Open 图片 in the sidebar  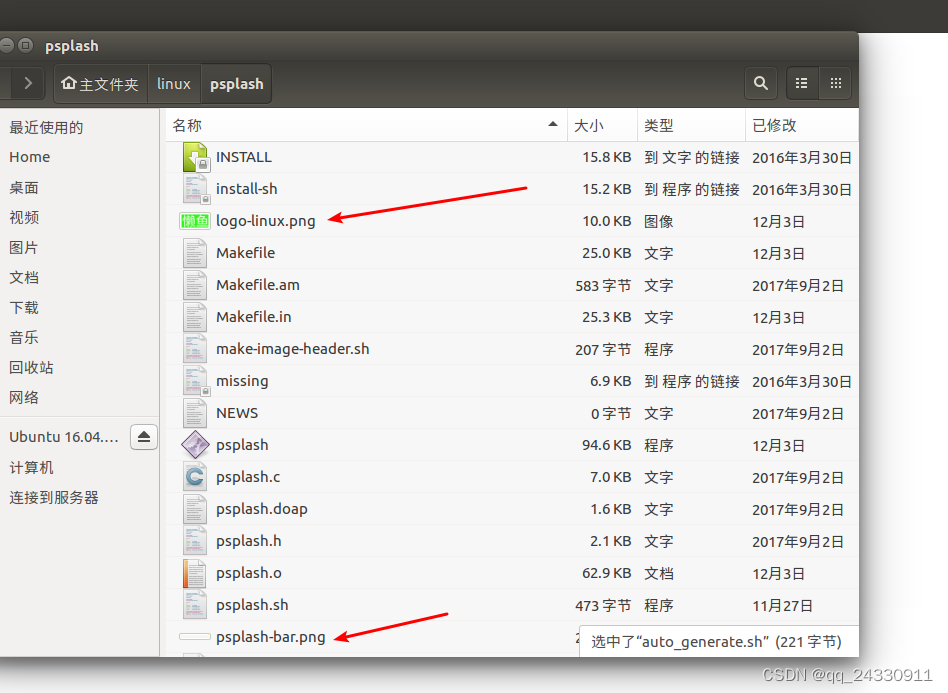click(24, 247)
